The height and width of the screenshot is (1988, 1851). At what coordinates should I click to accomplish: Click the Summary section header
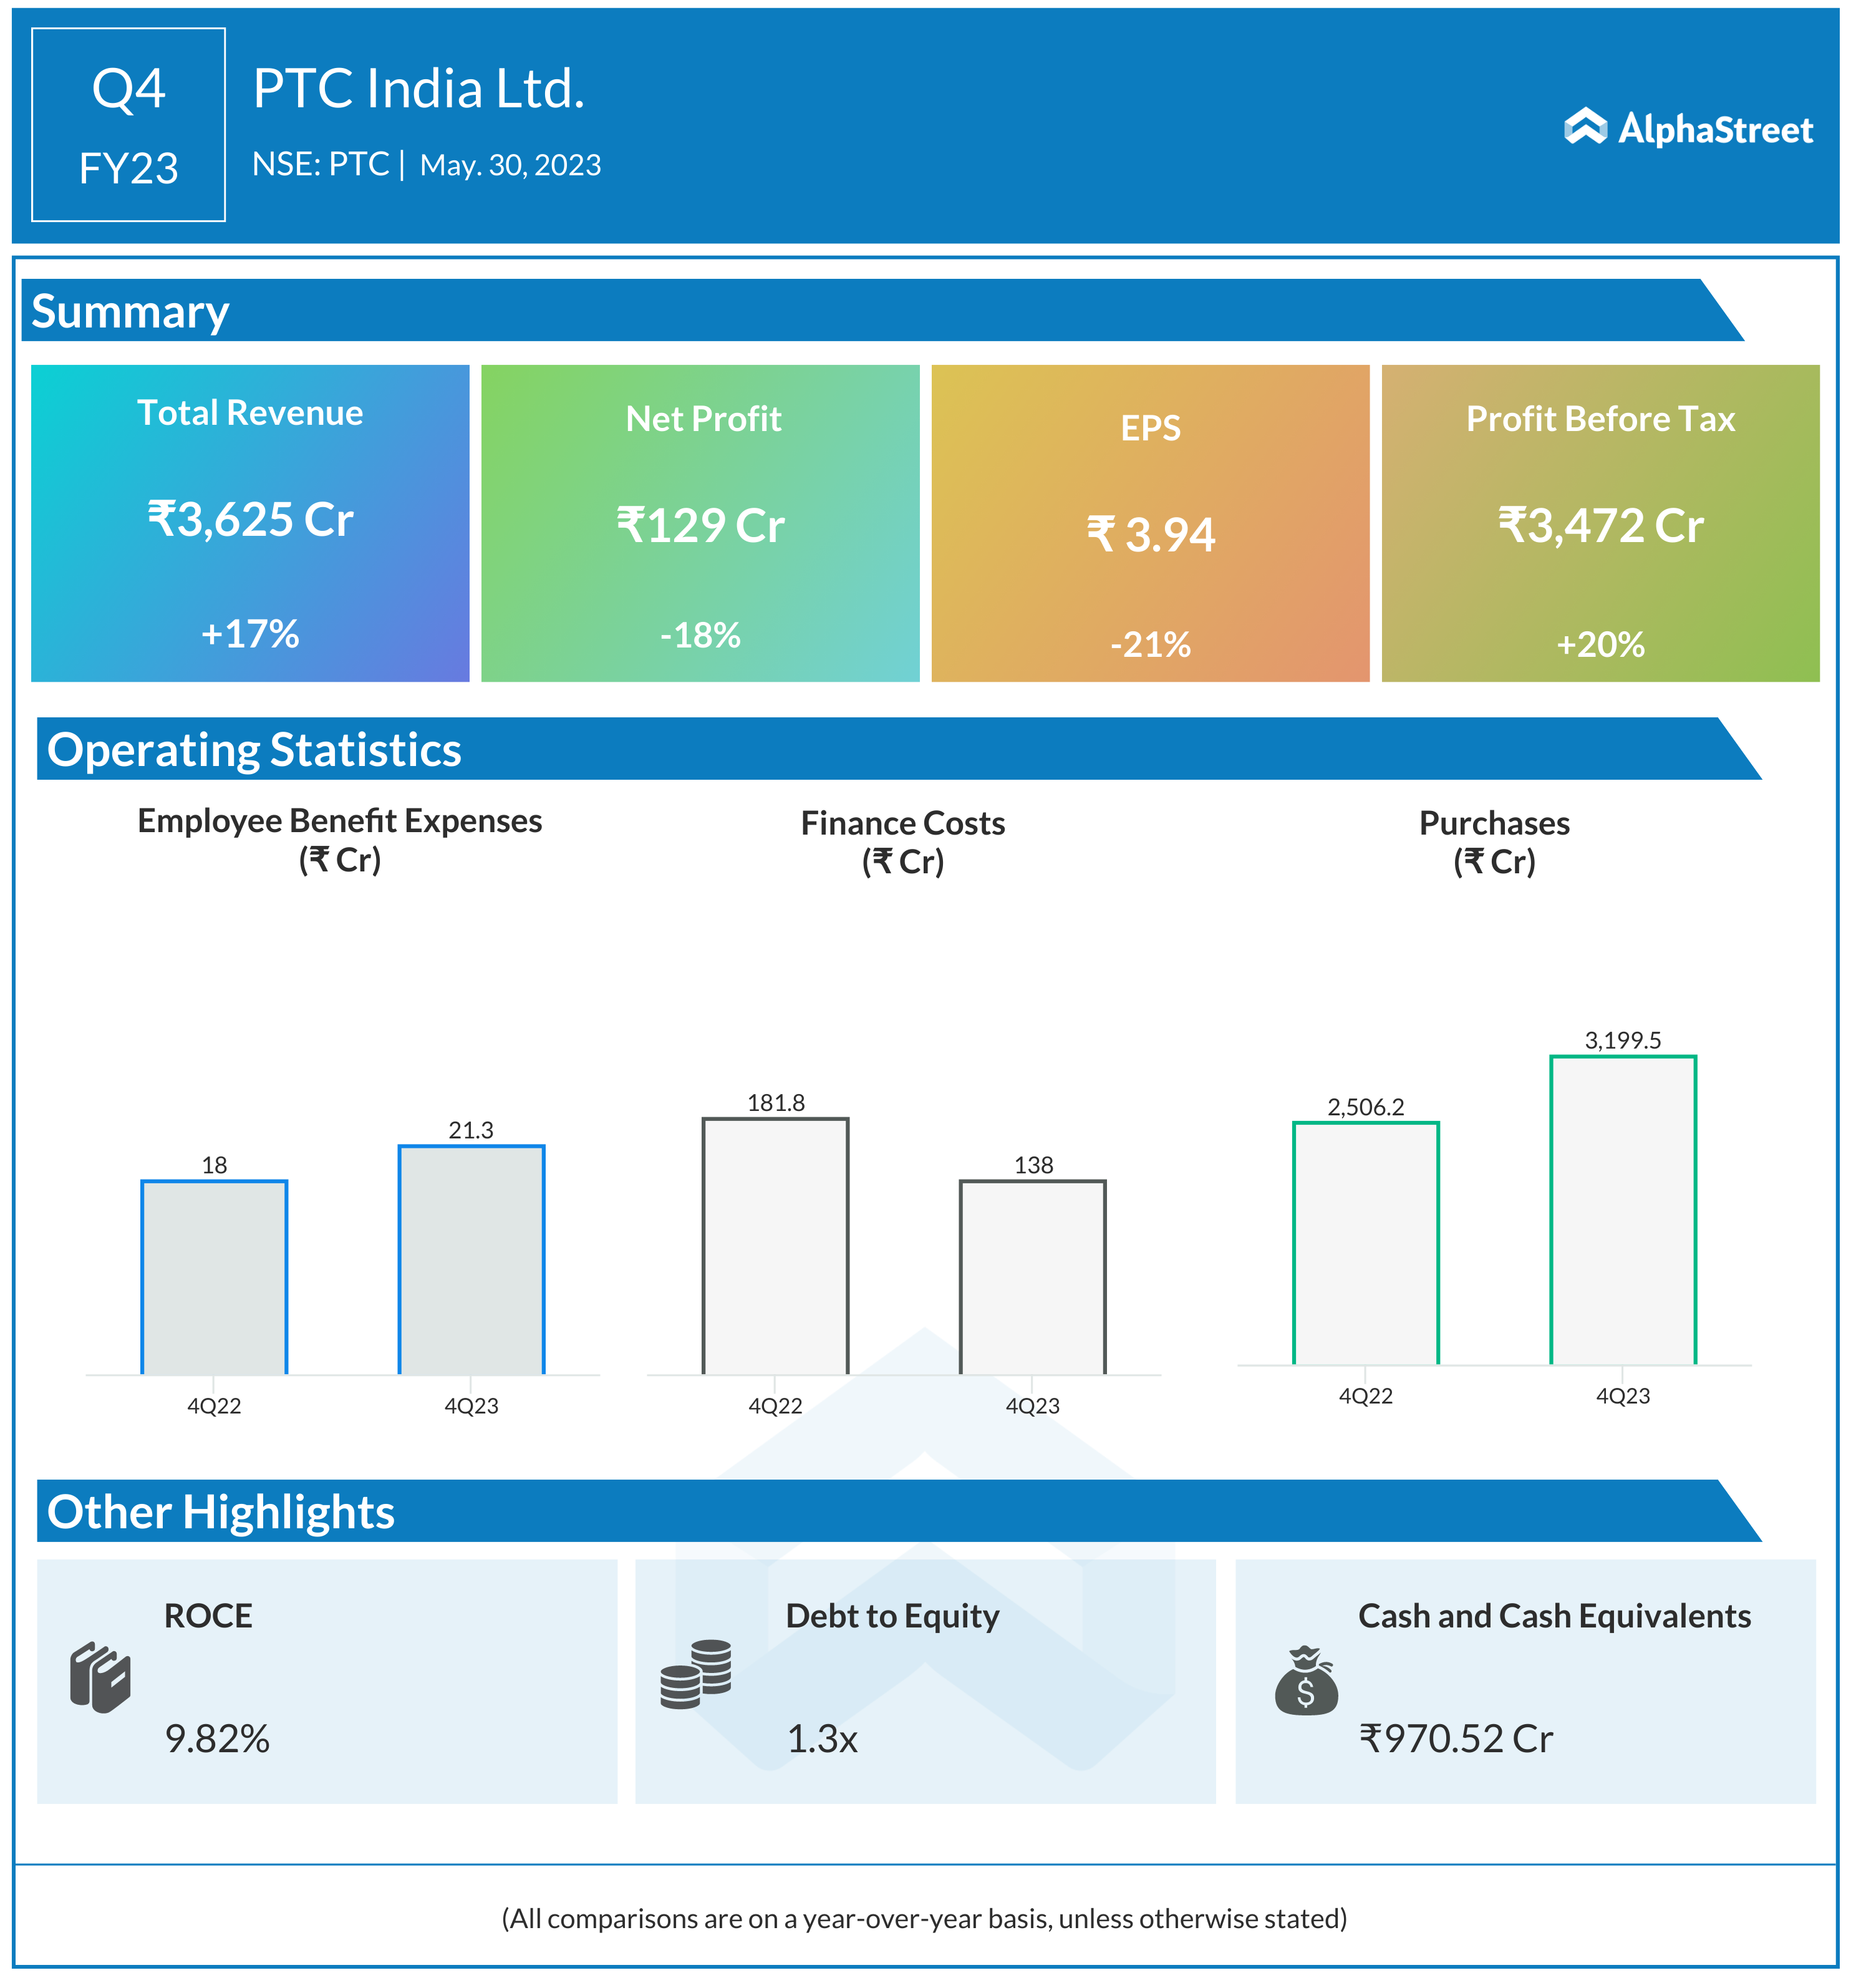(130, 311)
